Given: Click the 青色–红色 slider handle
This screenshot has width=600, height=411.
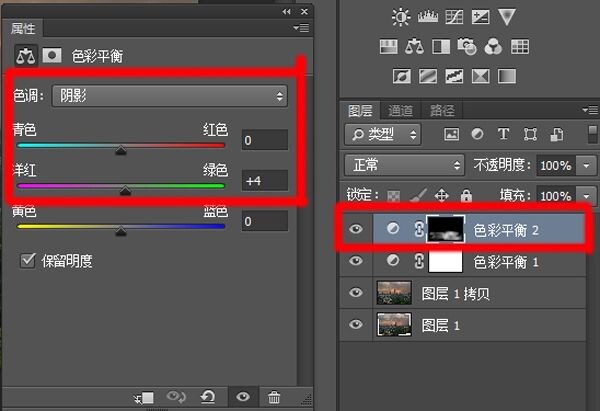Looking at the screenshot, I should tap(121, 150).
